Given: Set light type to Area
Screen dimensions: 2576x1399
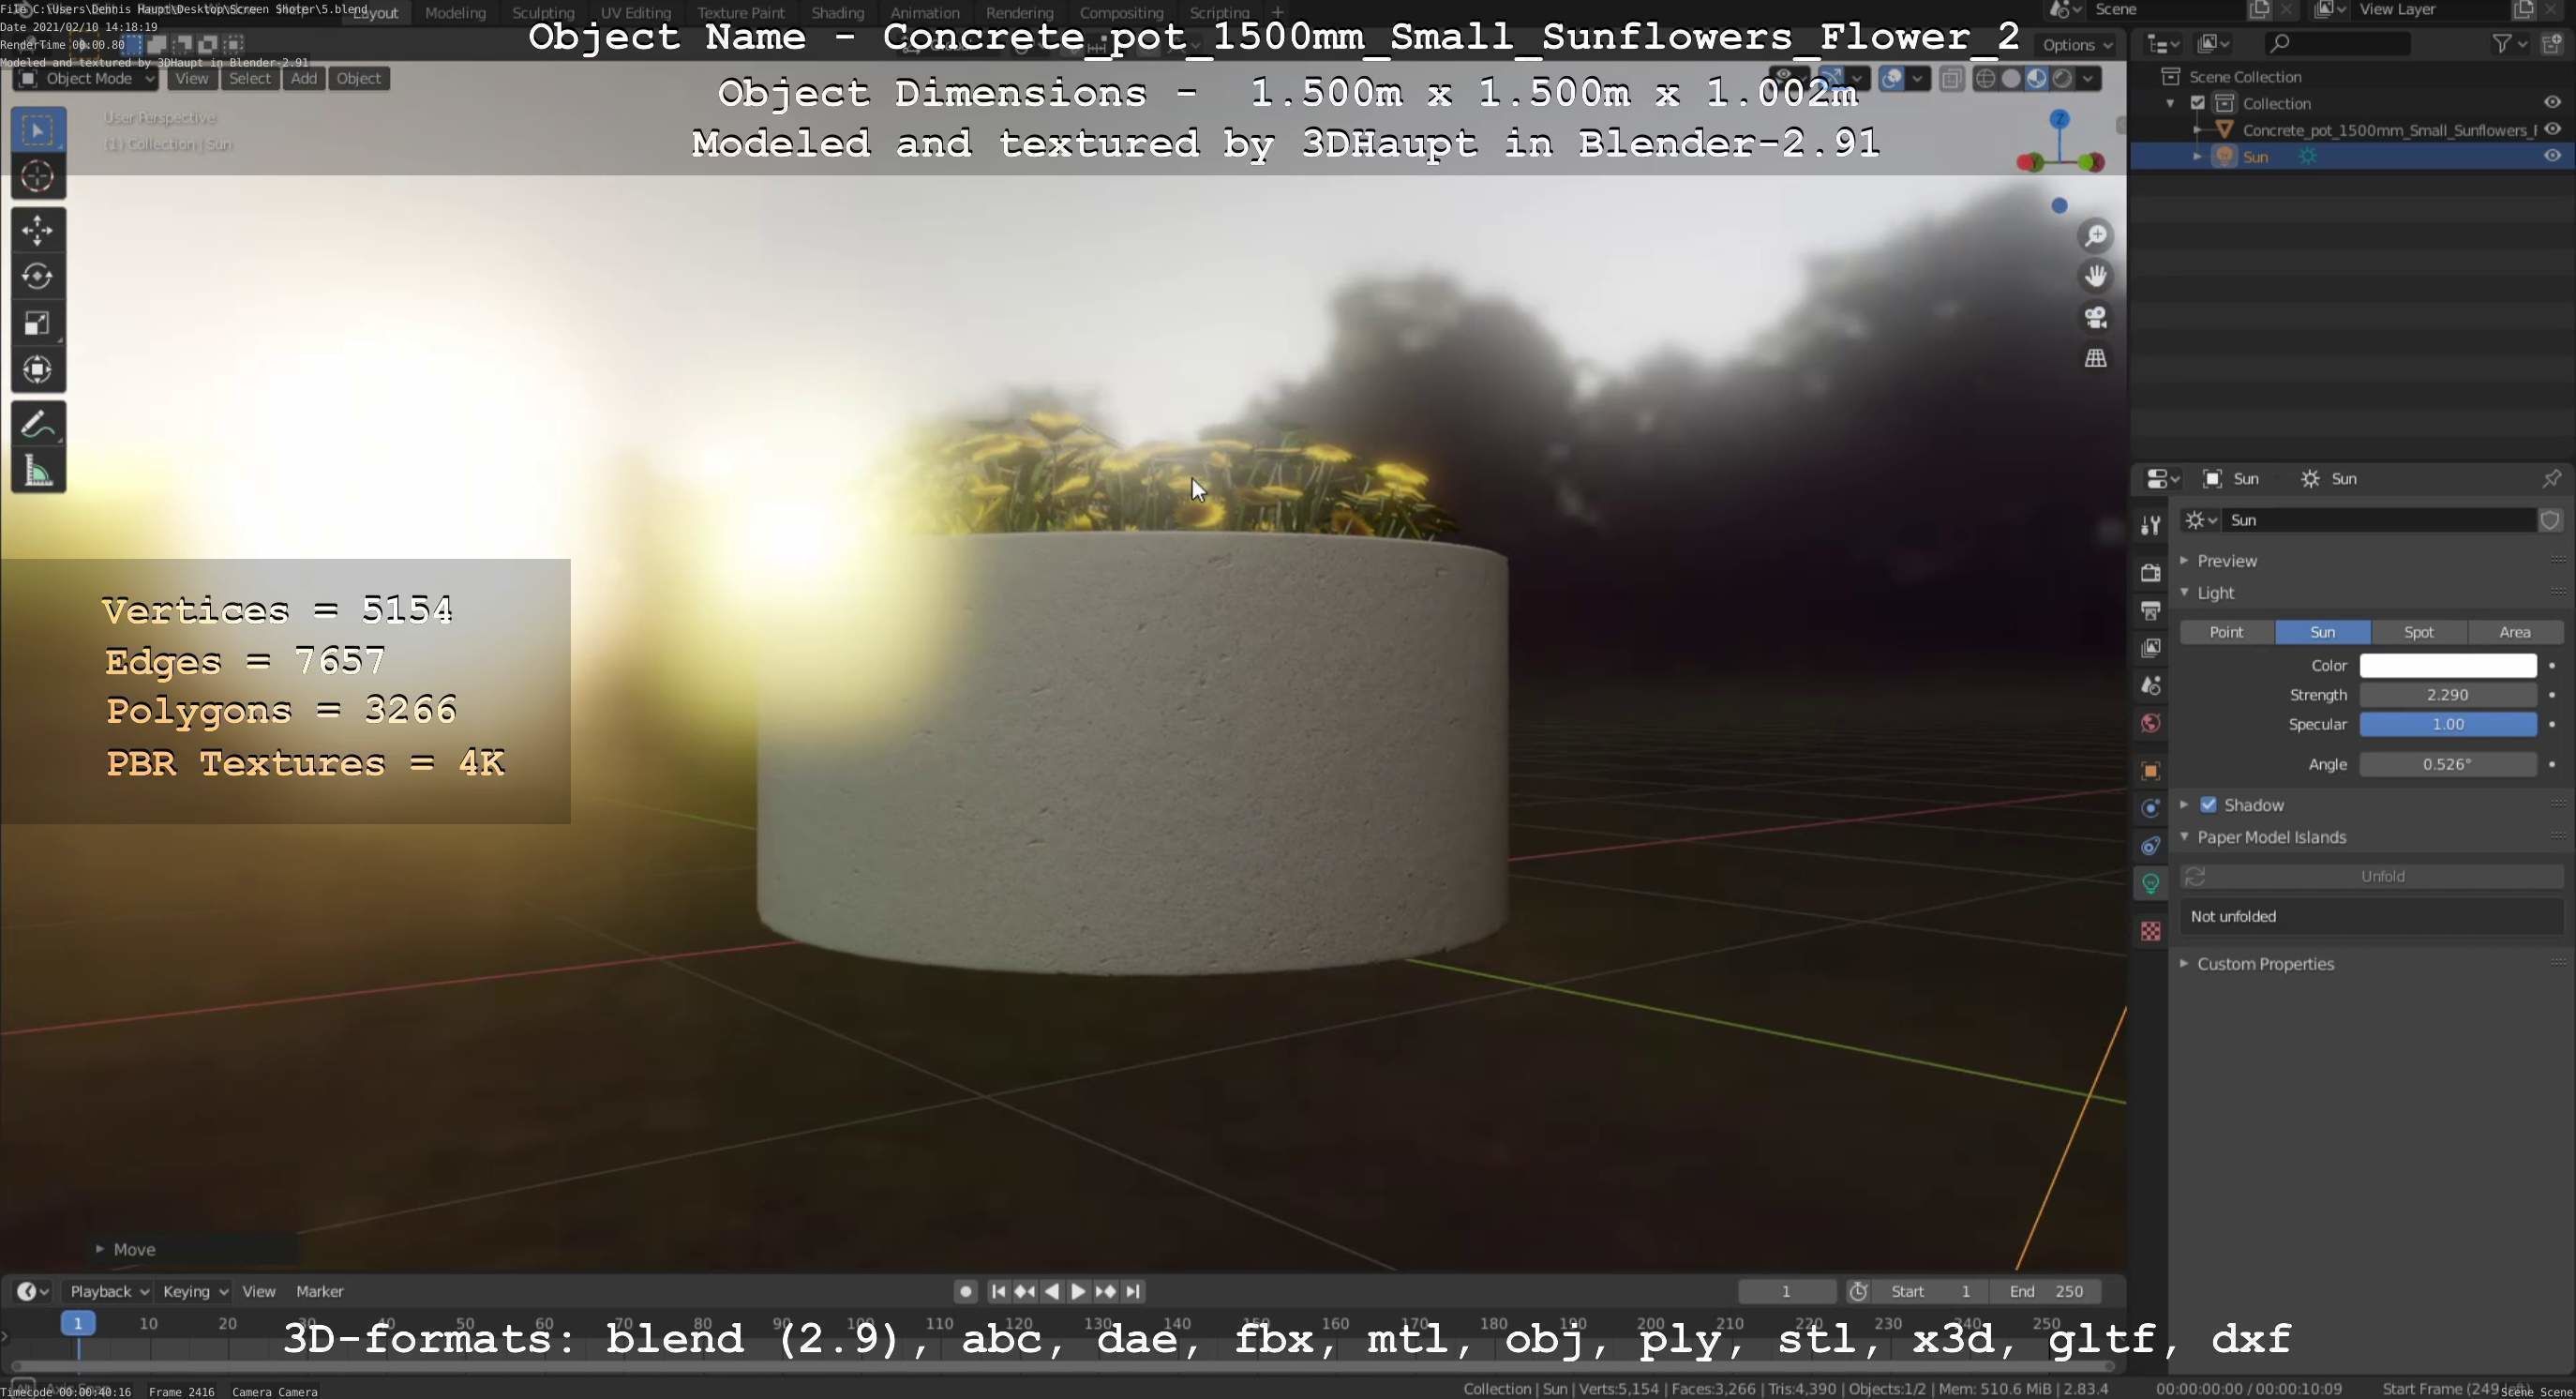Looking at the screenshot, I should pos(2514,632).
